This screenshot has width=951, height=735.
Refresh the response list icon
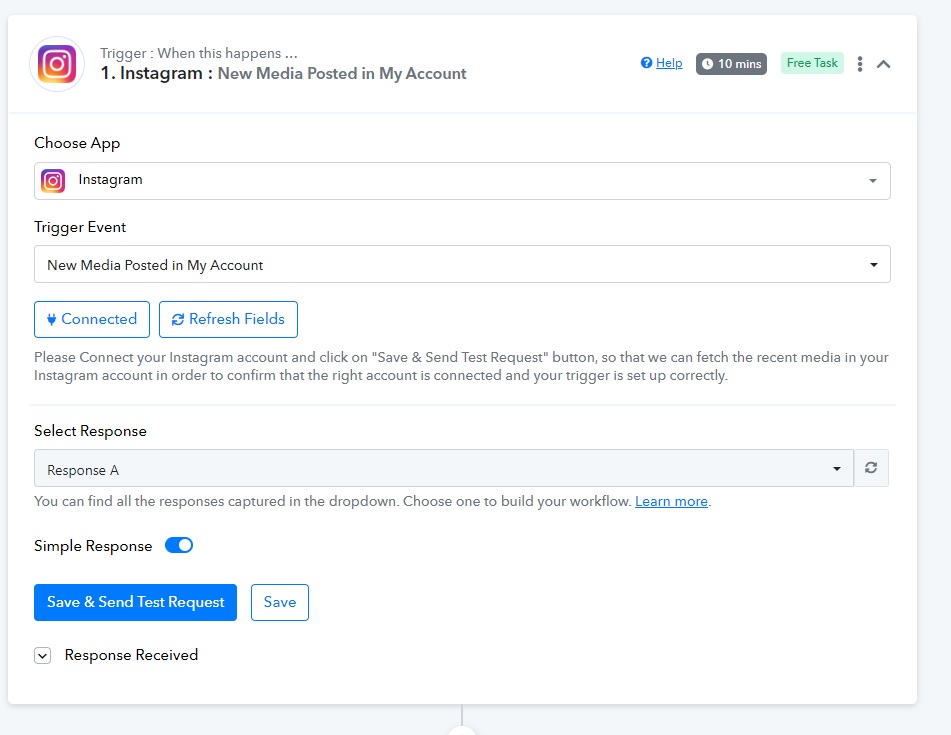[x=871, y=468]
